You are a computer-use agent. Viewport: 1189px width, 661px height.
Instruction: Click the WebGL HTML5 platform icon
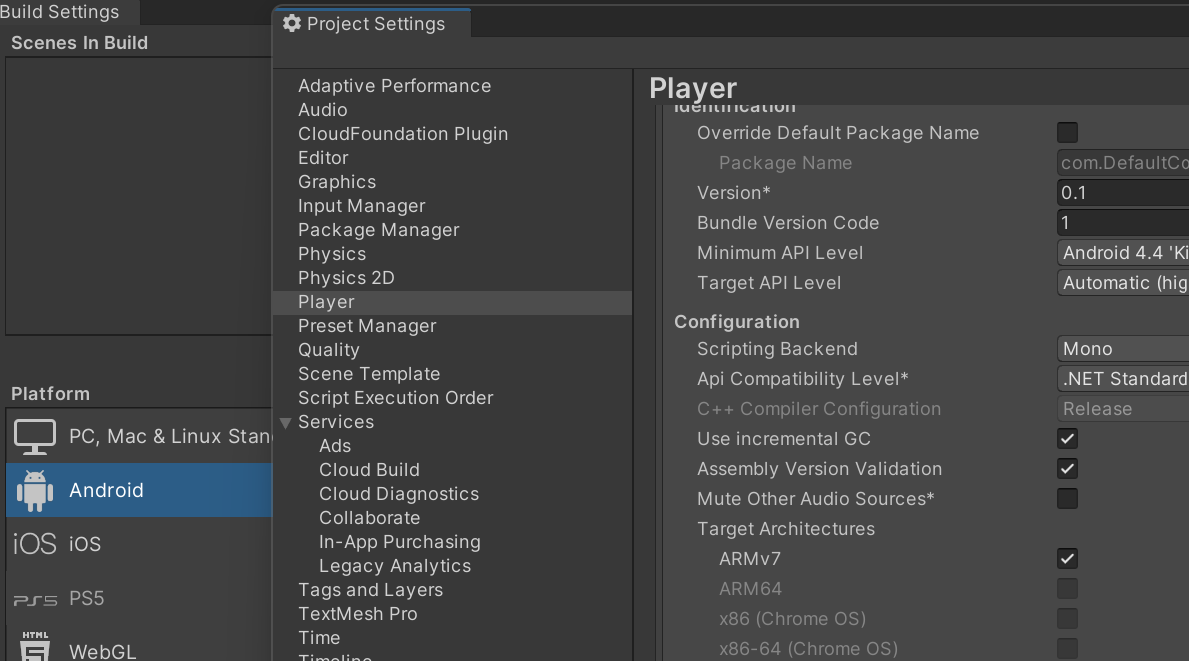(x=35, y=647)
